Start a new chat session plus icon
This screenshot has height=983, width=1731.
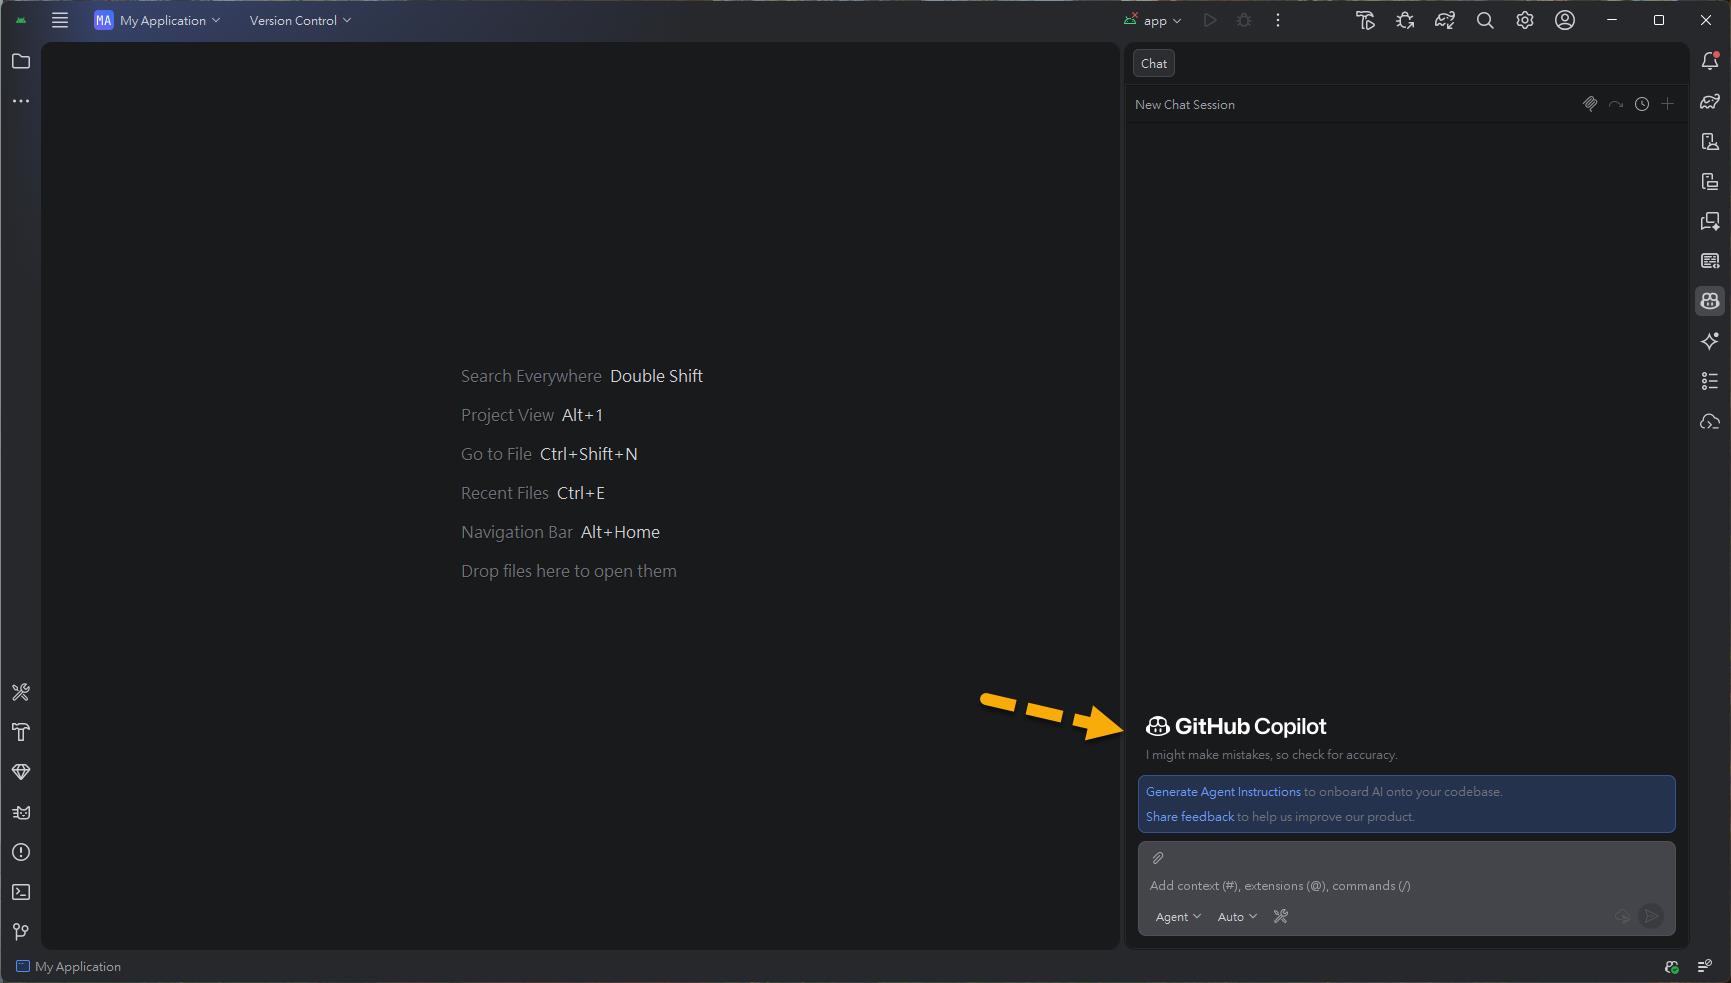[x=1667, y=104]
